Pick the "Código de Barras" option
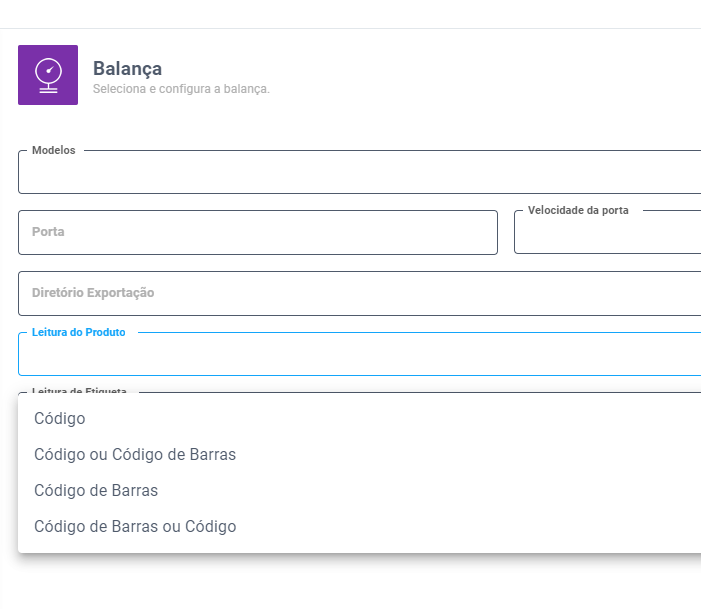The width and height of the screenshot is (701, 609). click(96, 491)
